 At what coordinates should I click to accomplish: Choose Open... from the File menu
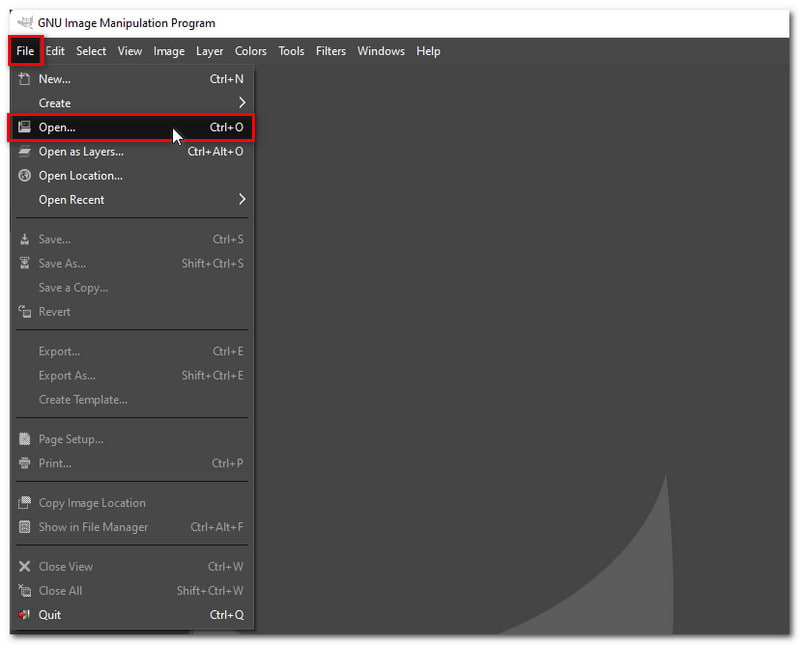point(132,127)
